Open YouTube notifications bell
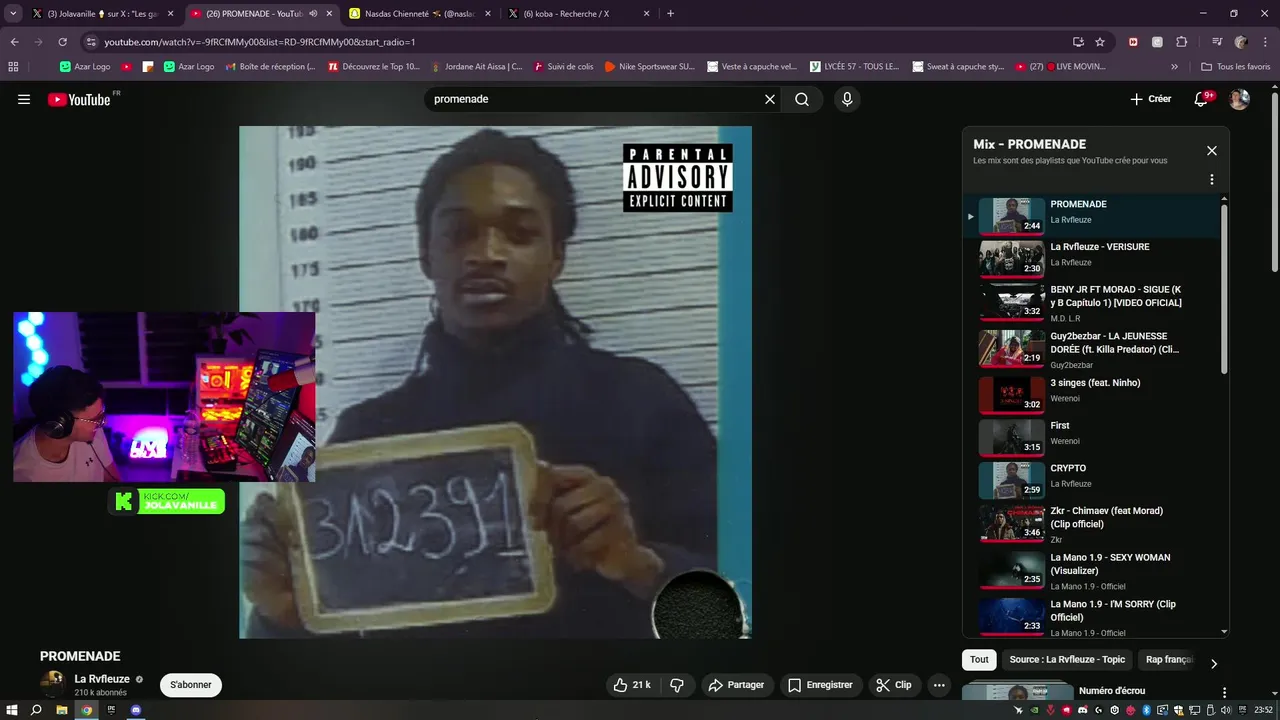Screen dimensions: 1280x720 pos(1203,99)
